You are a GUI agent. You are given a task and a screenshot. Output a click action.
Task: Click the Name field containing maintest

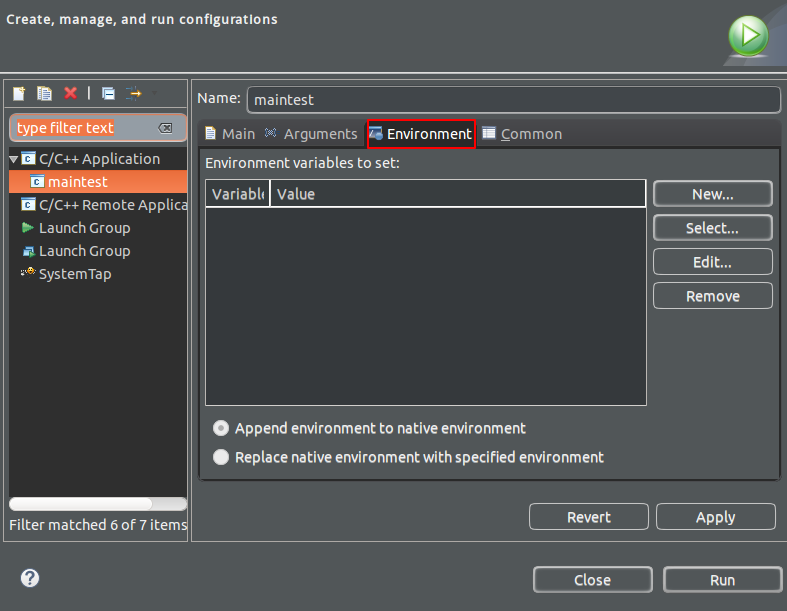[513, 100]
